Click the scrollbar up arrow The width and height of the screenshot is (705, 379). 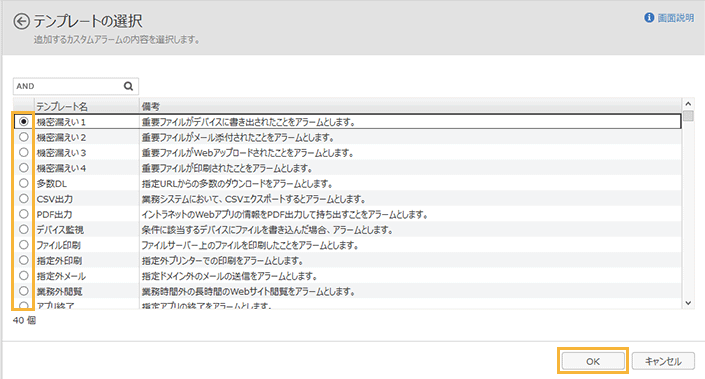[x=688, y=103]
